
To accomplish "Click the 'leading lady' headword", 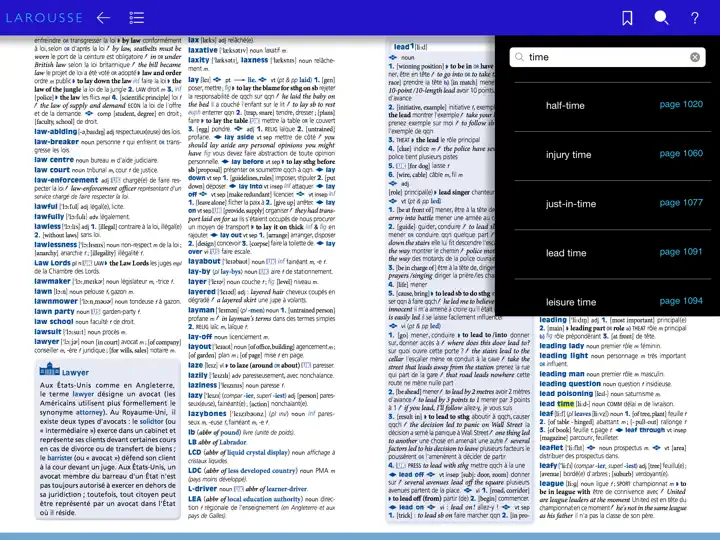I will point(562,346).
